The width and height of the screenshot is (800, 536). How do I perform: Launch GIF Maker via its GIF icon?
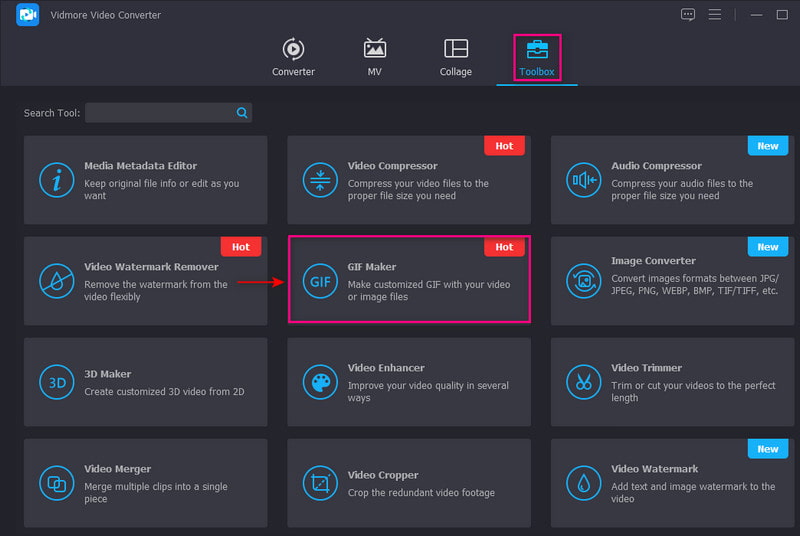[320, 281]
